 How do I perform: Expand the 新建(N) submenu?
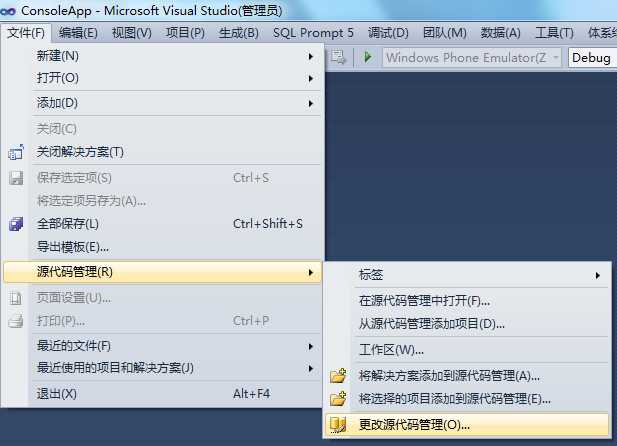[x=162, y=56]
